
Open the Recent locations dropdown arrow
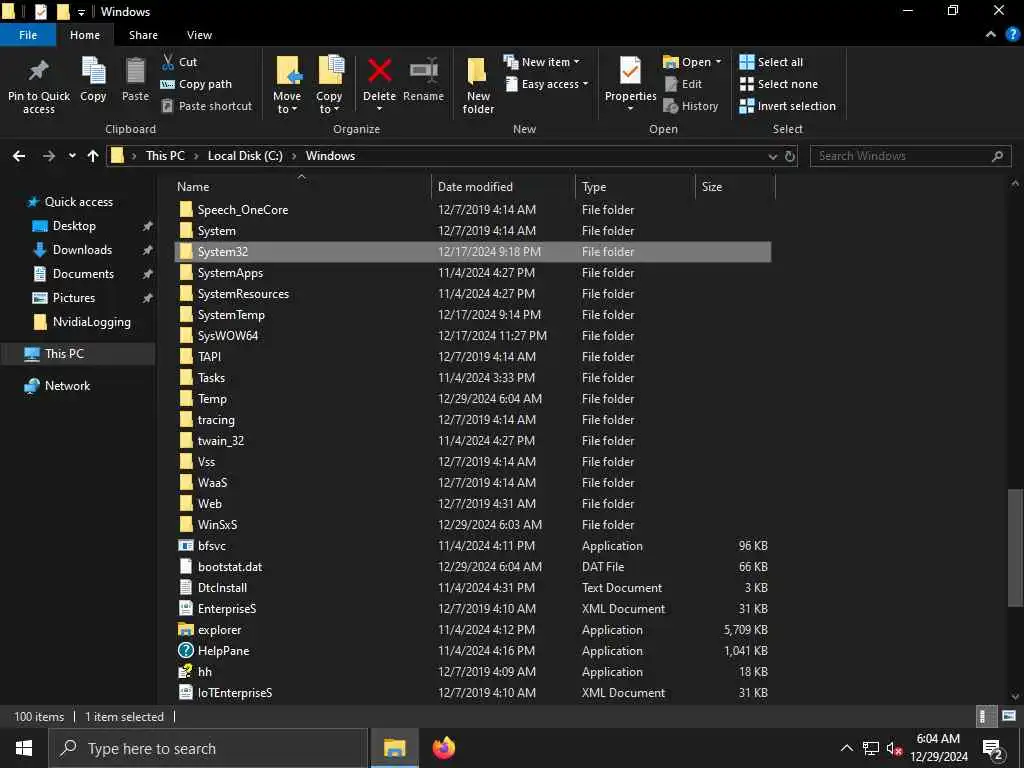pyautogui.click(x=72, y=156)
